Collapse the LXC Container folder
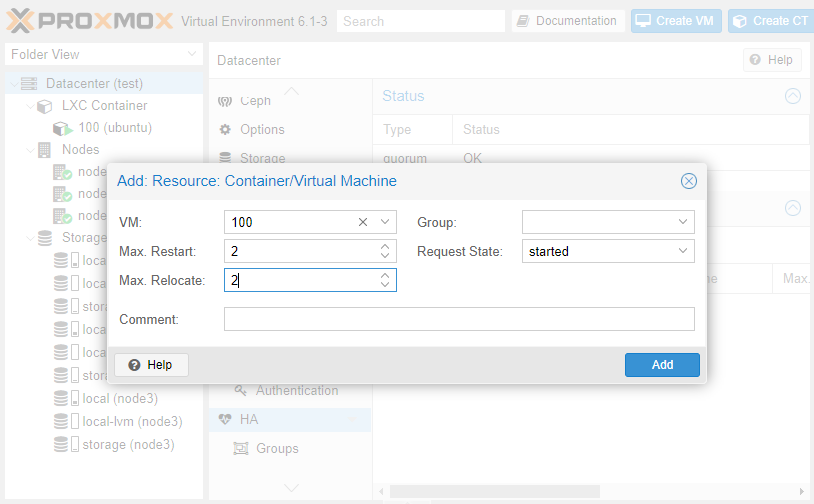 [29, 106]
